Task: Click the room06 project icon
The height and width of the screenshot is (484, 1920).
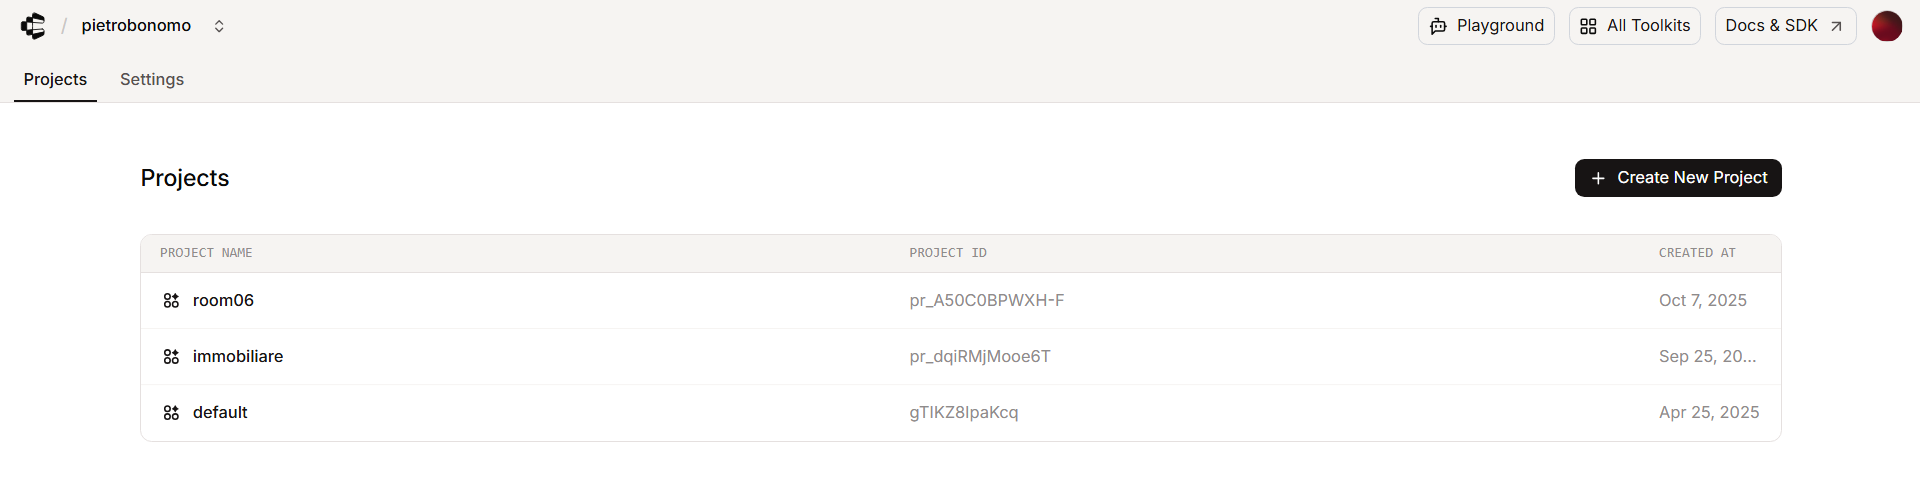Action: (x=171, y=301)
